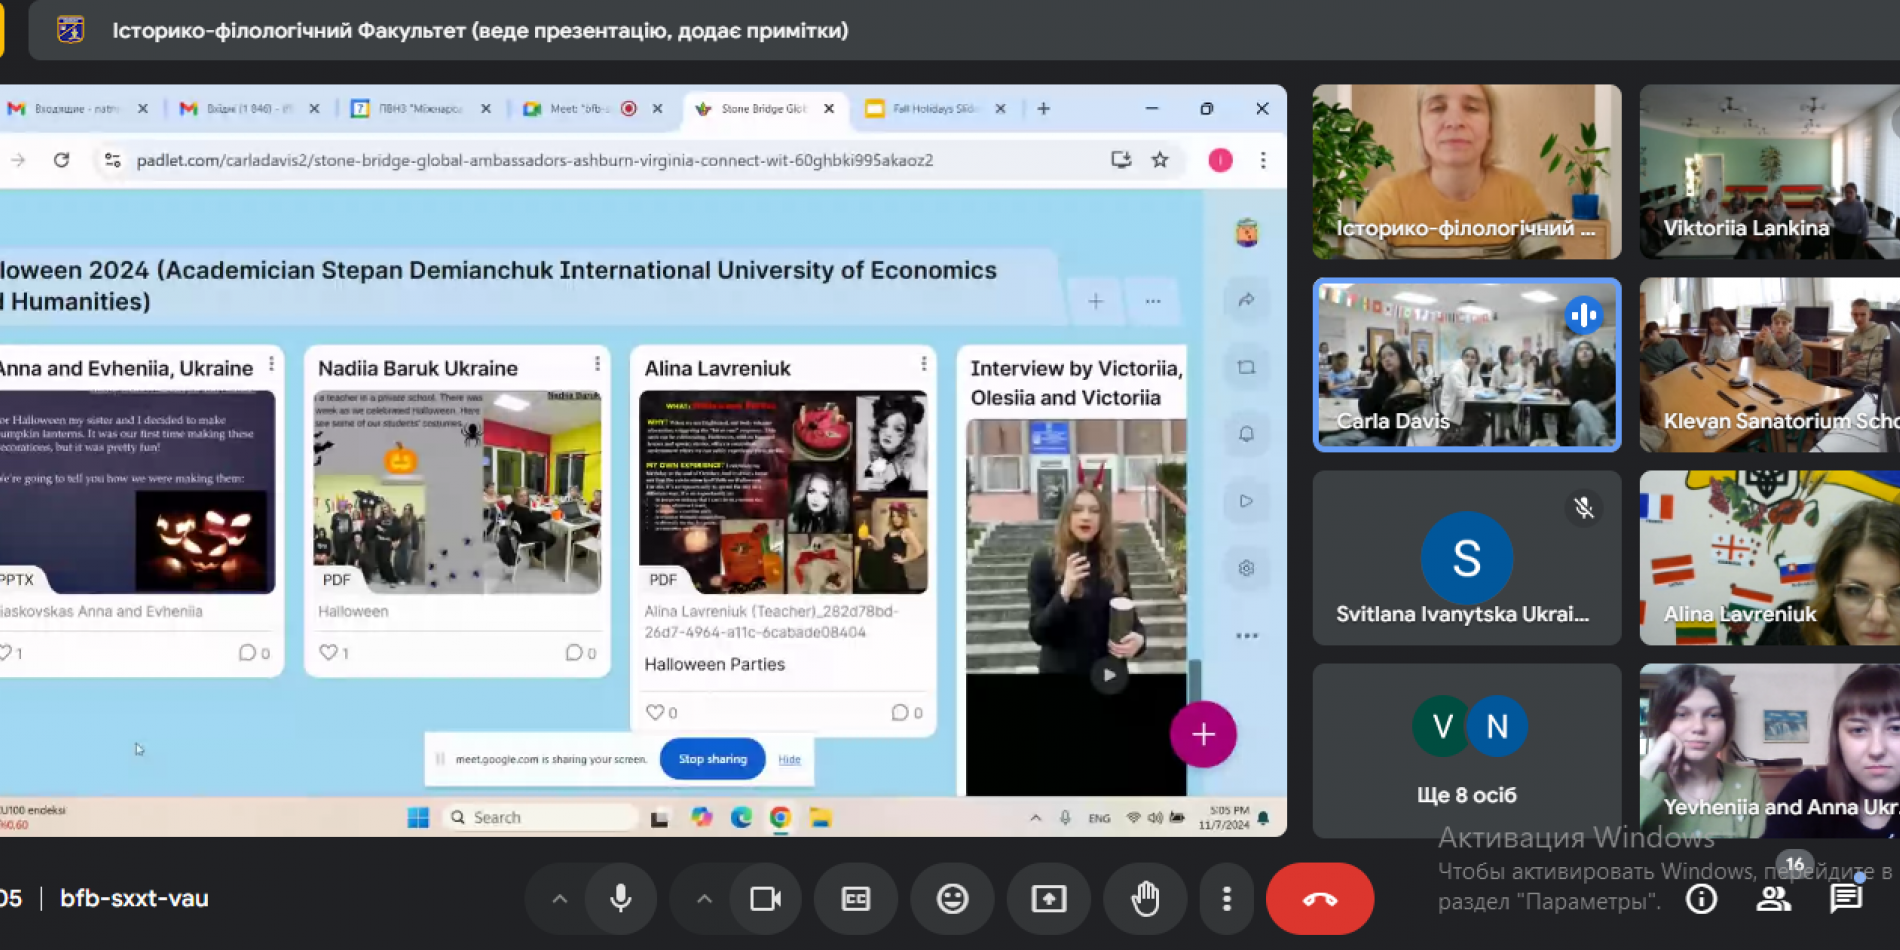
Task: Comment on Alina Lavreniuk post
Action: click(900, 712)
